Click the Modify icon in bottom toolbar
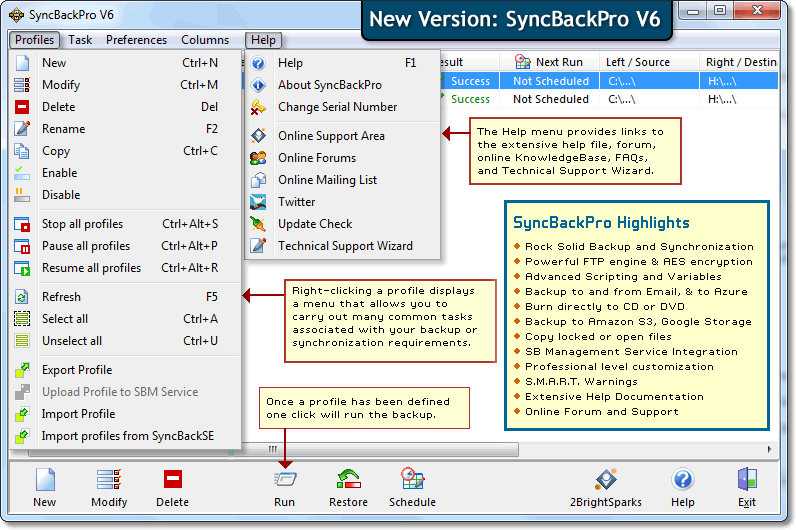Image resolution: width=796 pixels, height=530 pixels. click(x=109, y=480)
